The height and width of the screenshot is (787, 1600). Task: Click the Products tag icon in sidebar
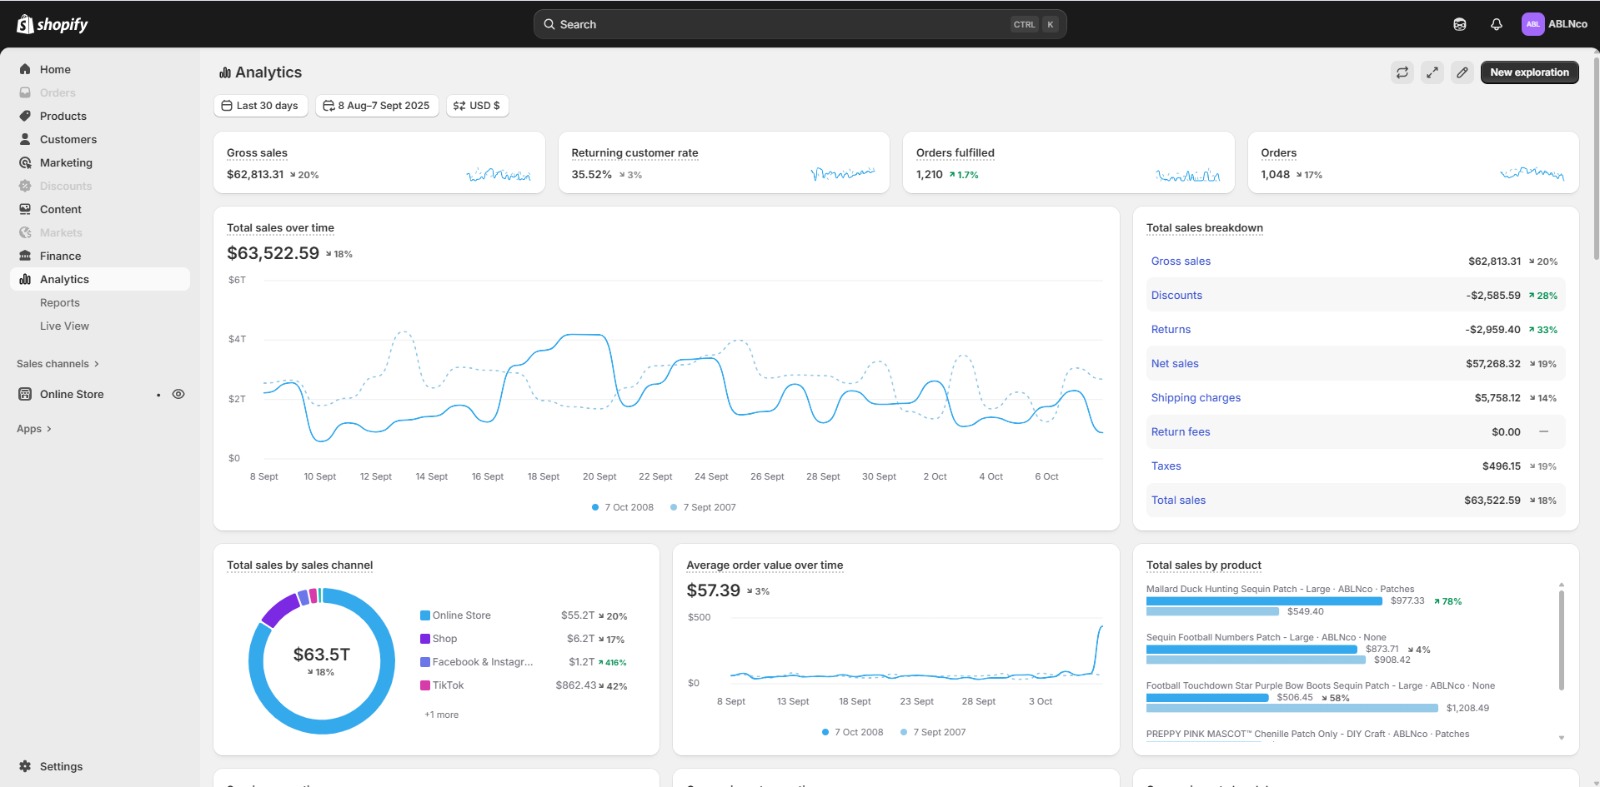(x=25, y=116)
